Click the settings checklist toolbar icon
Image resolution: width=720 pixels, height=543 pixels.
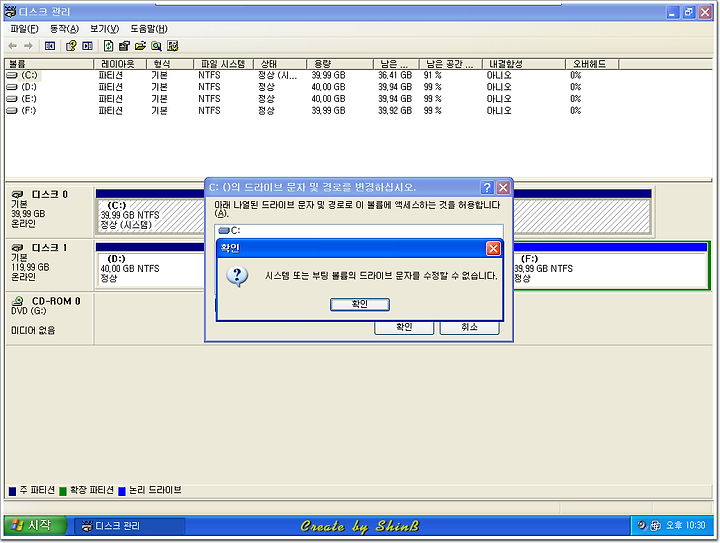[173, 46]
